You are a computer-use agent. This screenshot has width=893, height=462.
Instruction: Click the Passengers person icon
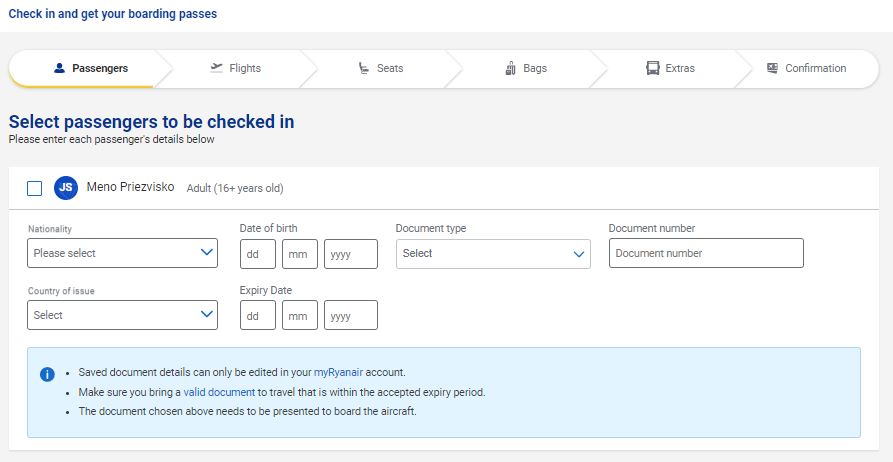point(59,69)
